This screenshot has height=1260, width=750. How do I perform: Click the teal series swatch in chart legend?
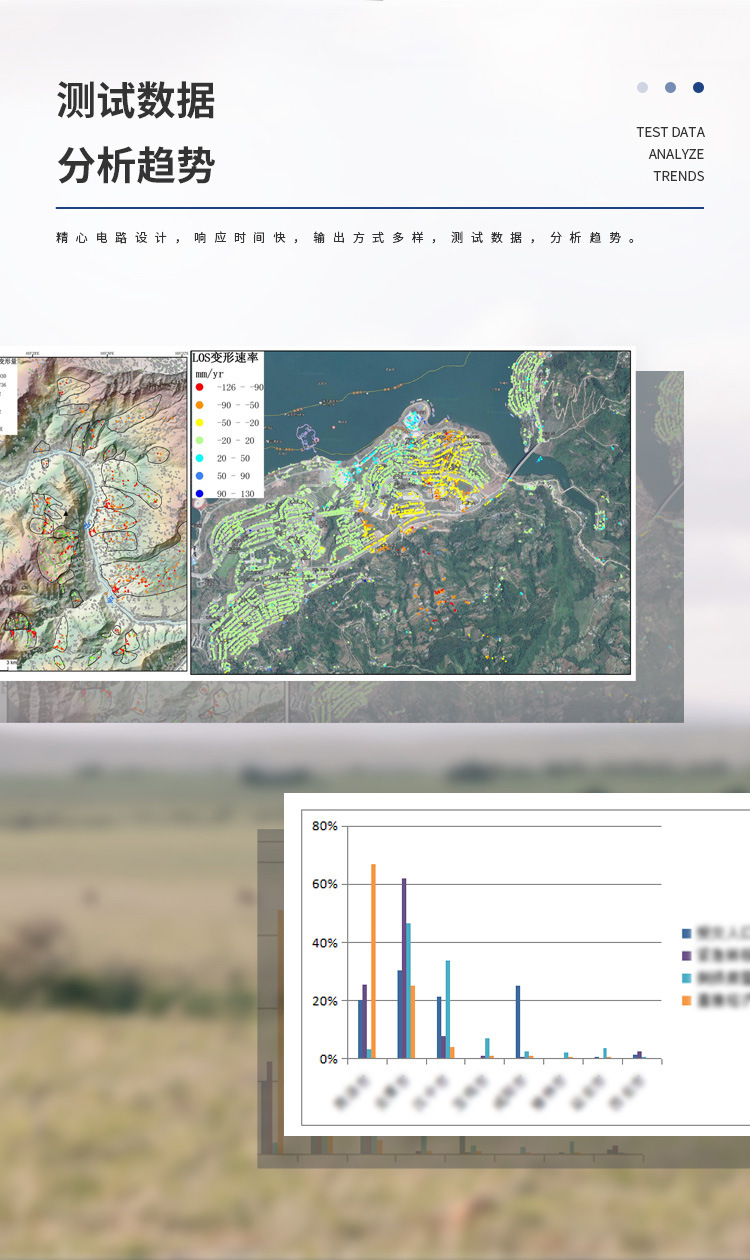coord(687,978)
